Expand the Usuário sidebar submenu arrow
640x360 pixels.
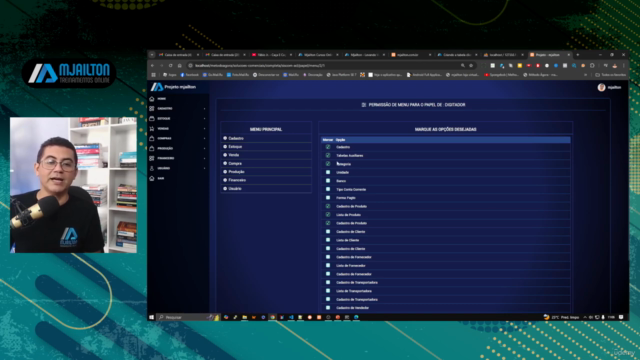[x=204, y=168]
